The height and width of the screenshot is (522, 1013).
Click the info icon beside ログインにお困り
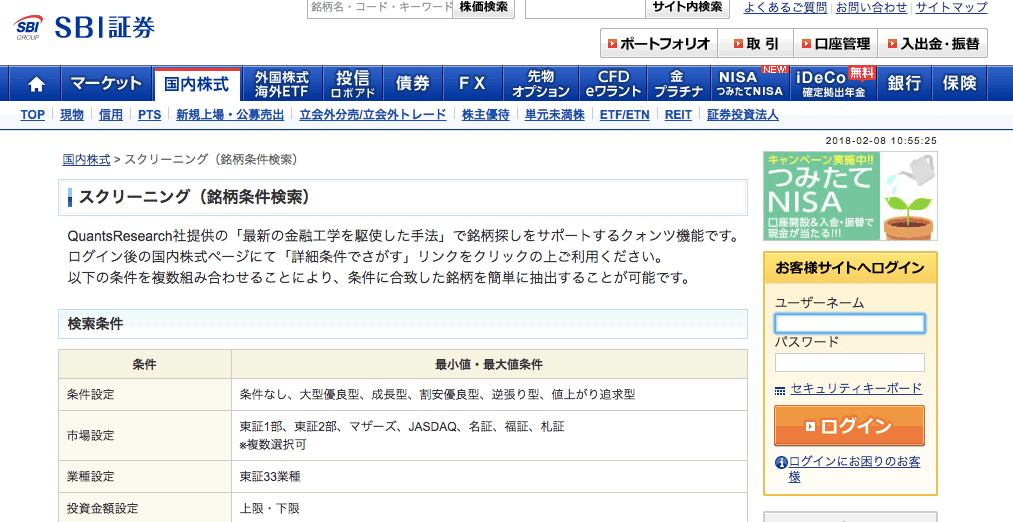(x=781, y=462)
